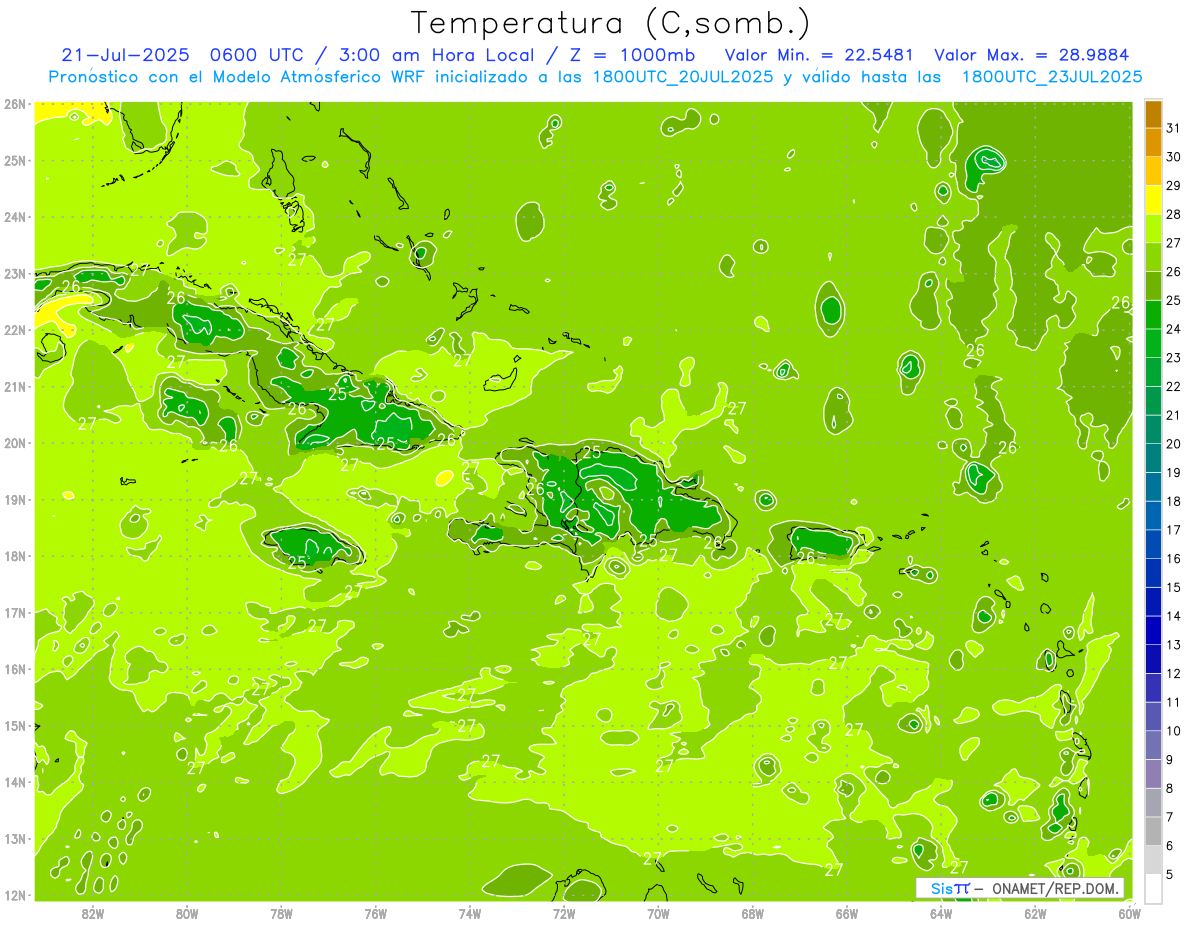Click the color scale label 8

coord(1170,789)
